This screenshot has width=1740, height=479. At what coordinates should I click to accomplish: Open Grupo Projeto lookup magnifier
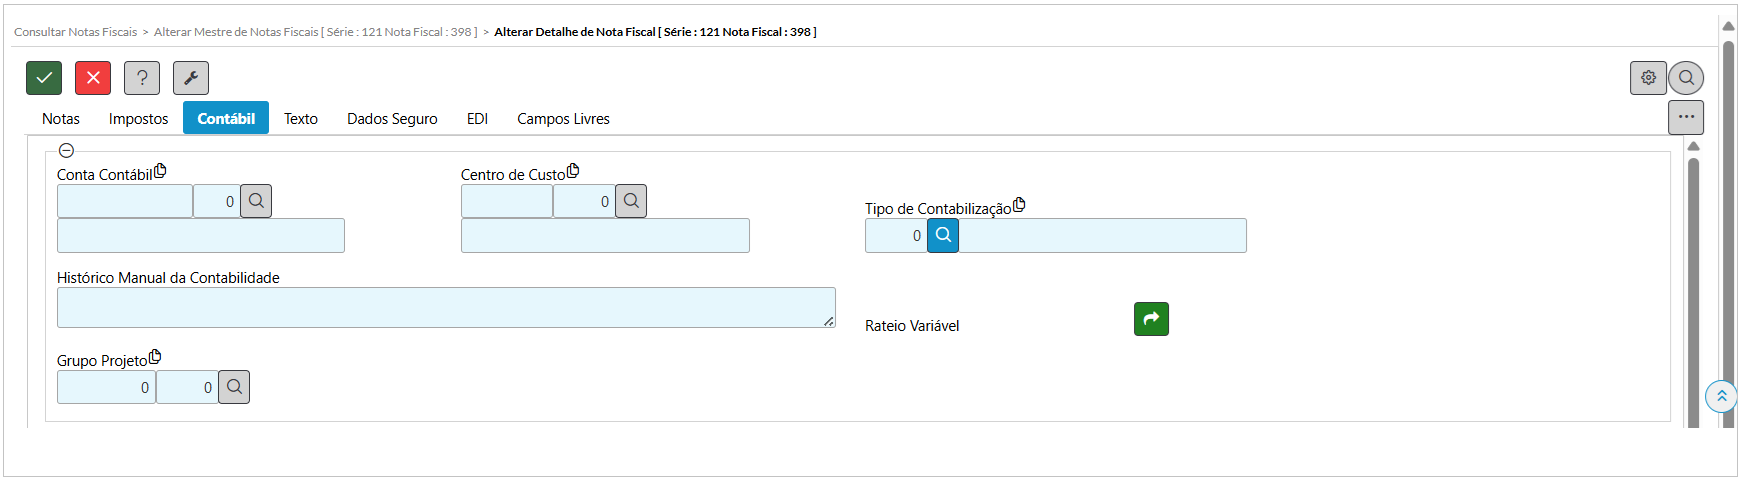click(234, 387)
